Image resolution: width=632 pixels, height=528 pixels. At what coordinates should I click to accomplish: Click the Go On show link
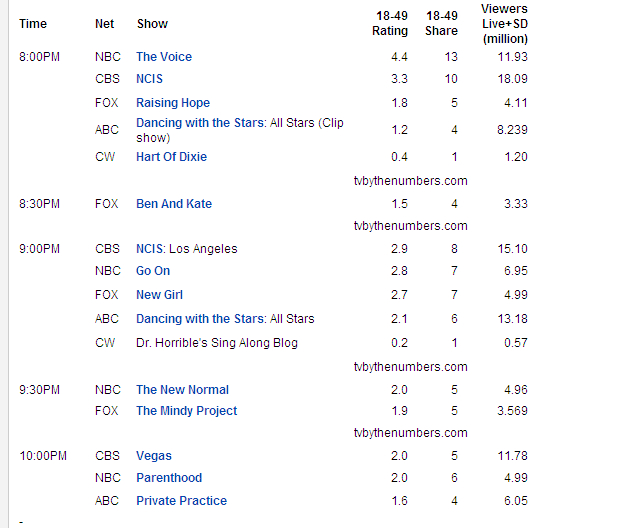[153, 271]
